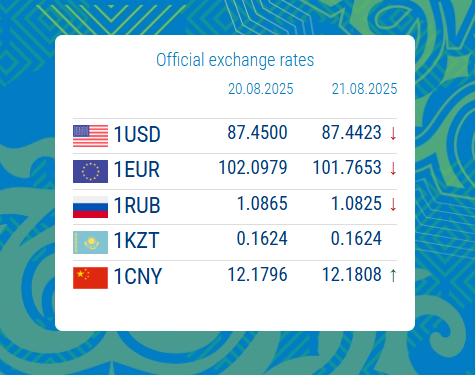Screen dimensions: 475x377
Task: Open the Official exchange rates heading
Action: [x=235, y=60]
